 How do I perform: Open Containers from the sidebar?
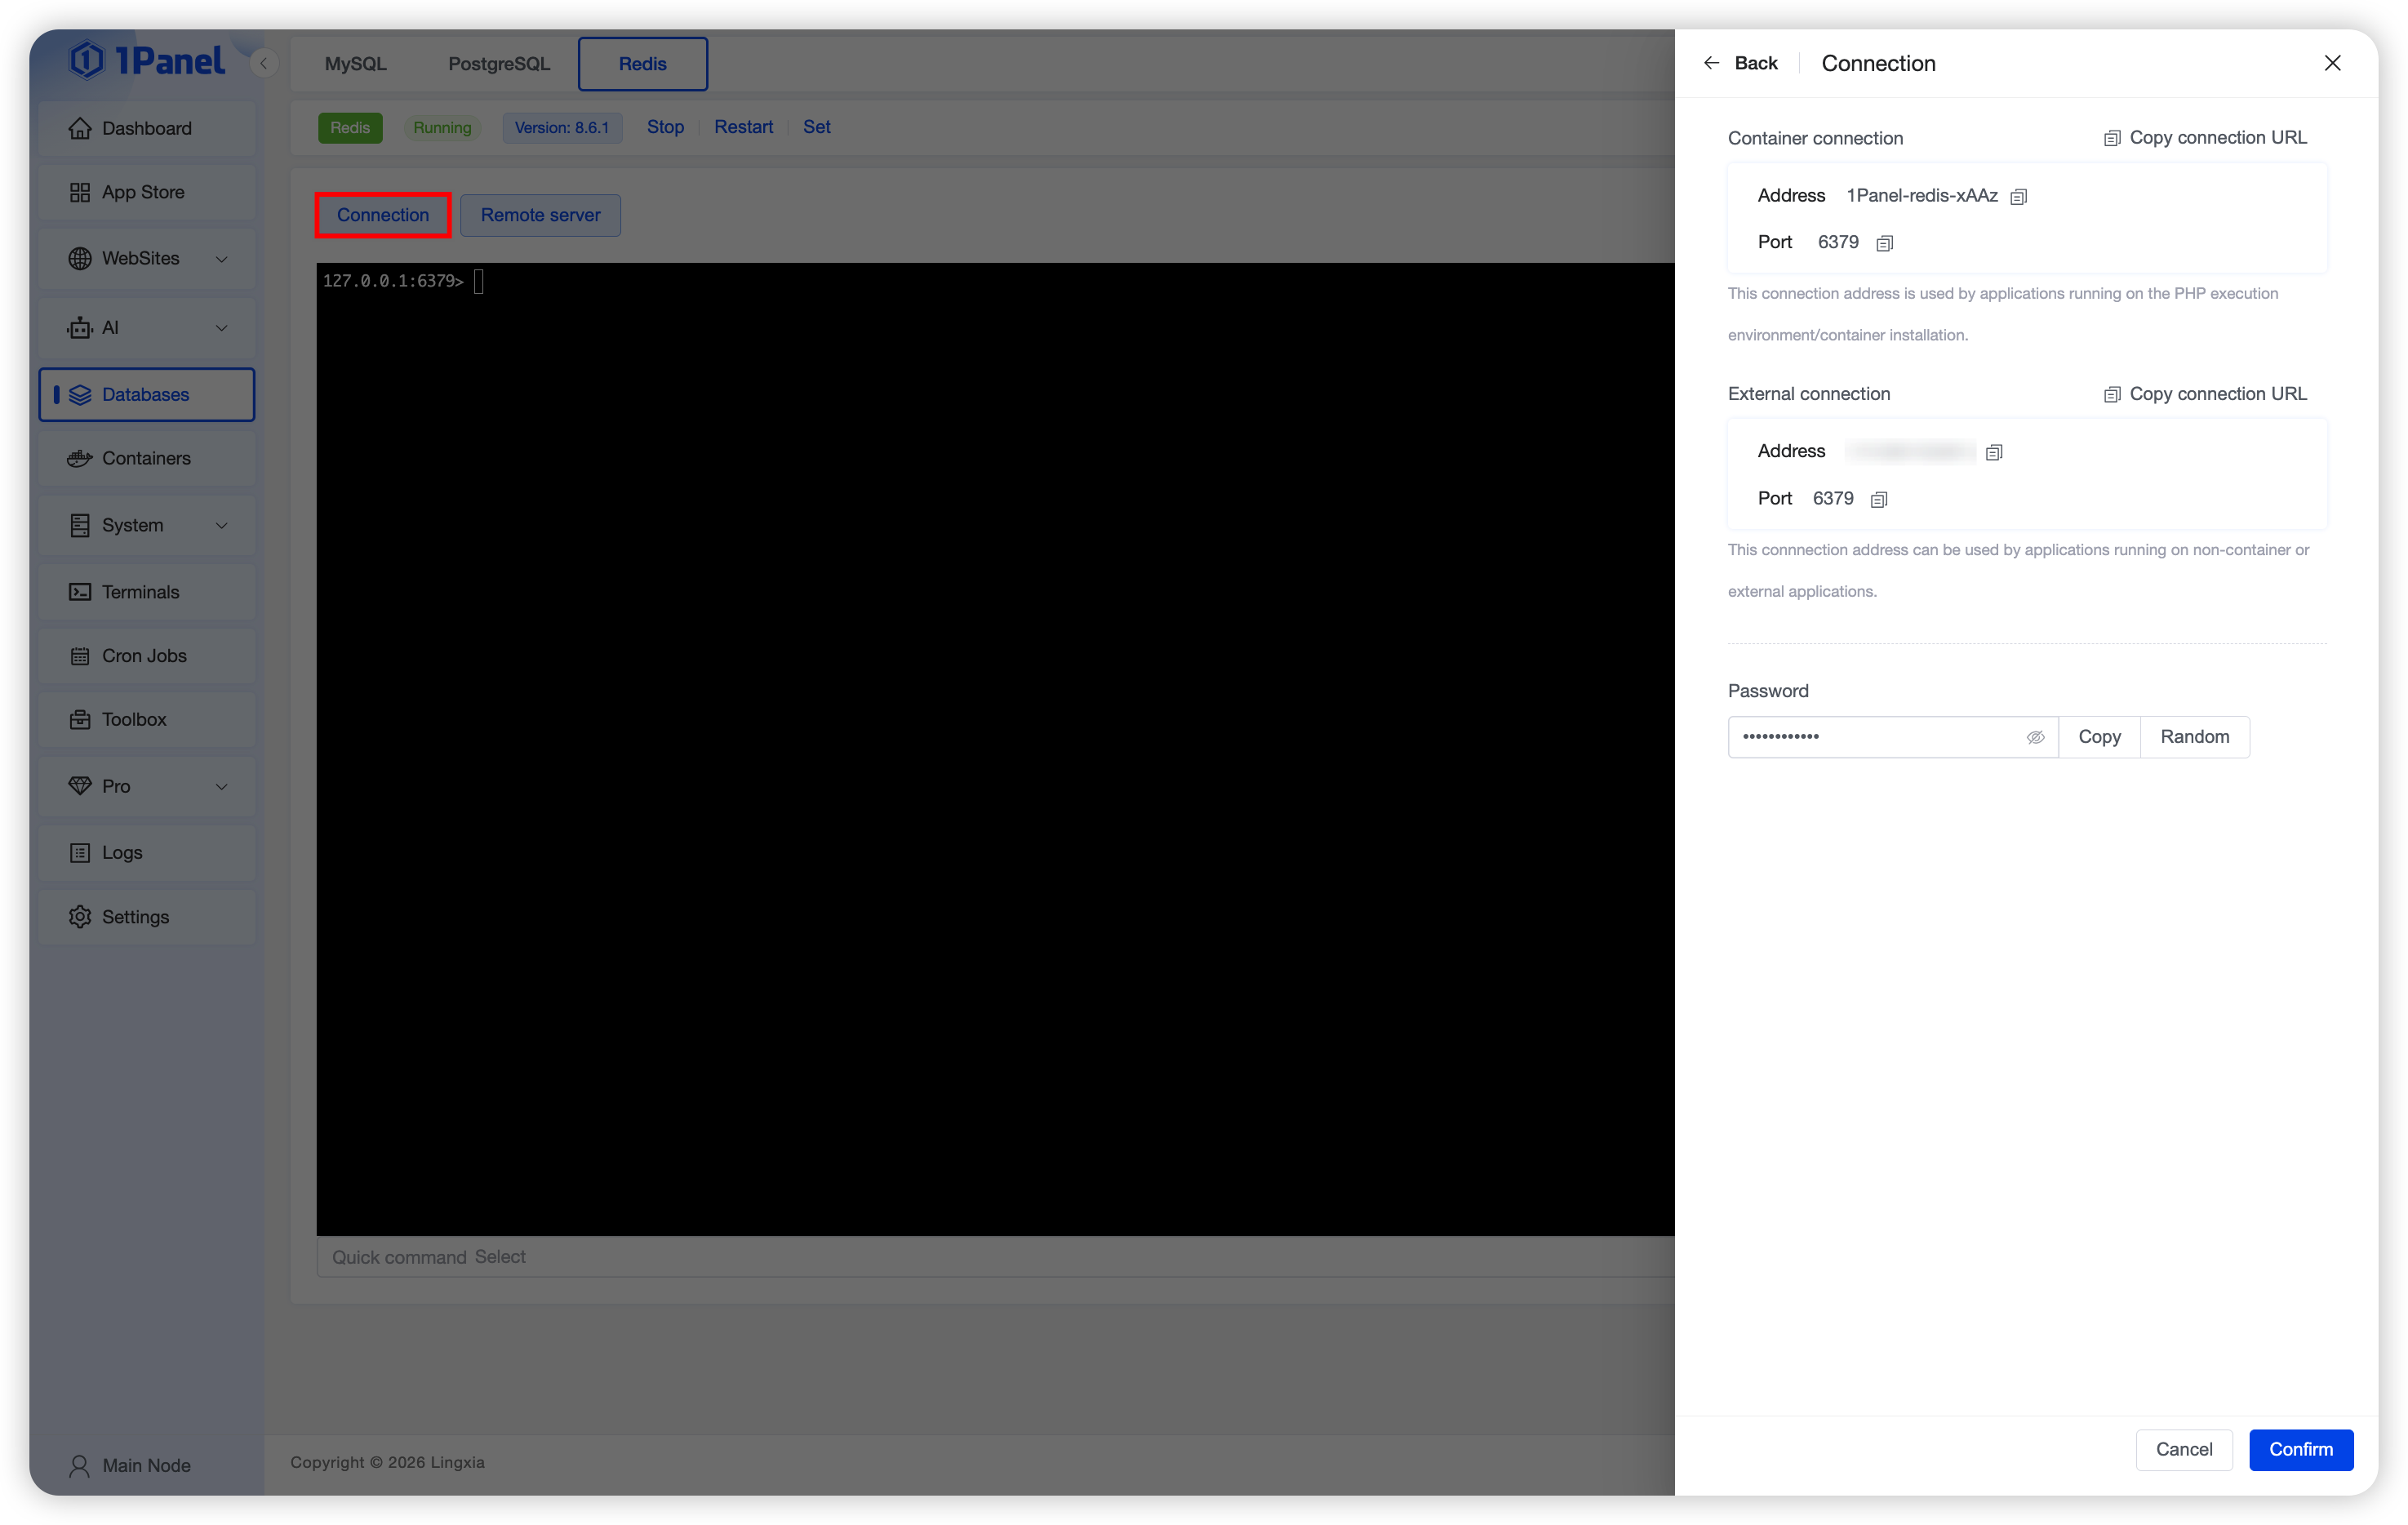[146, 458]
